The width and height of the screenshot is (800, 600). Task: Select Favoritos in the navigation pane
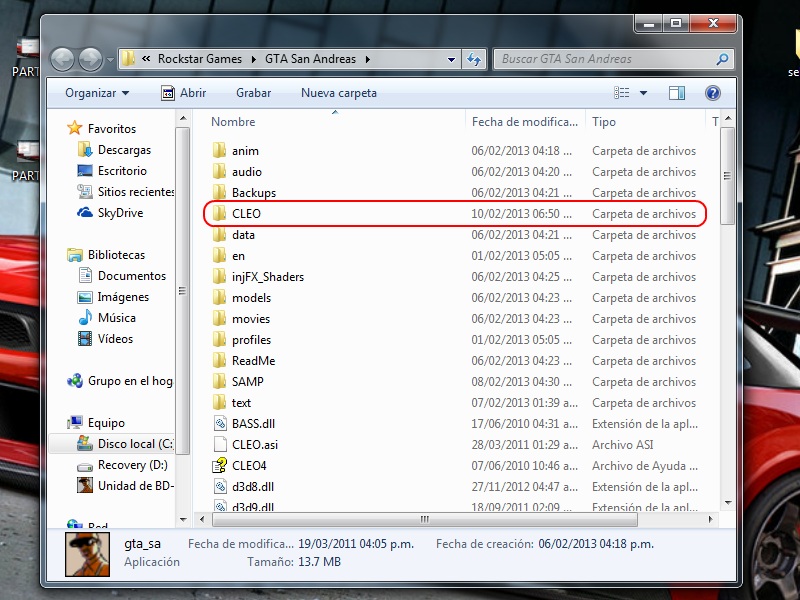(x=112, y=129)
